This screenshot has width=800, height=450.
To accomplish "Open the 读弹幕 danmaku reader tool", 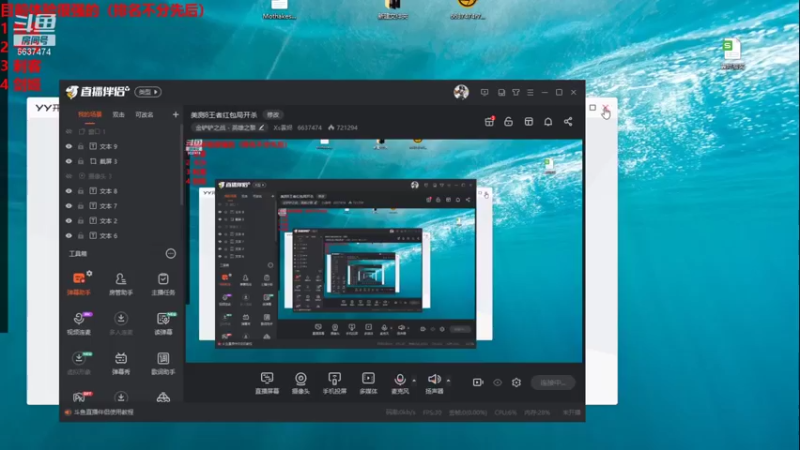I will (163, 323).
